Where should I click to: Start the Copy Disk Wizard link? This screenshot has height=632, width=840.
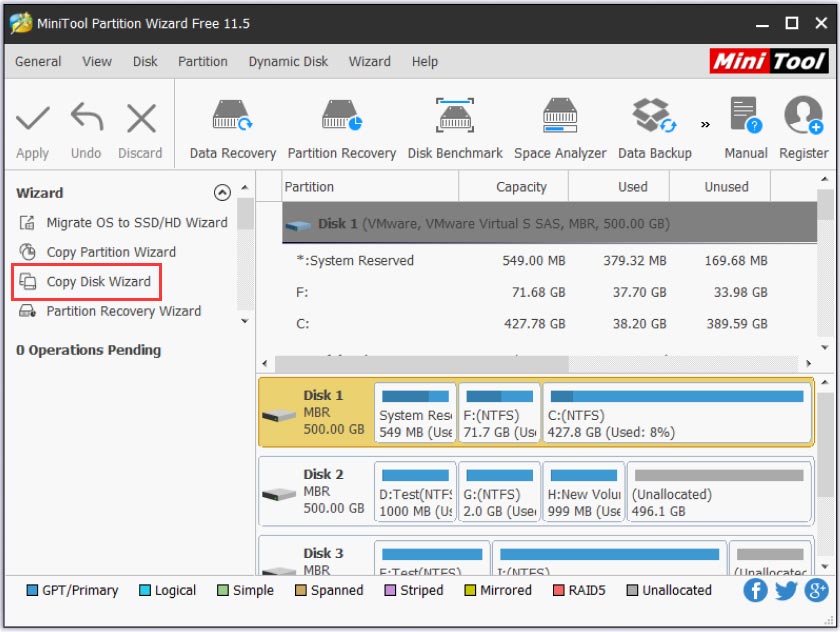point(99,281)
